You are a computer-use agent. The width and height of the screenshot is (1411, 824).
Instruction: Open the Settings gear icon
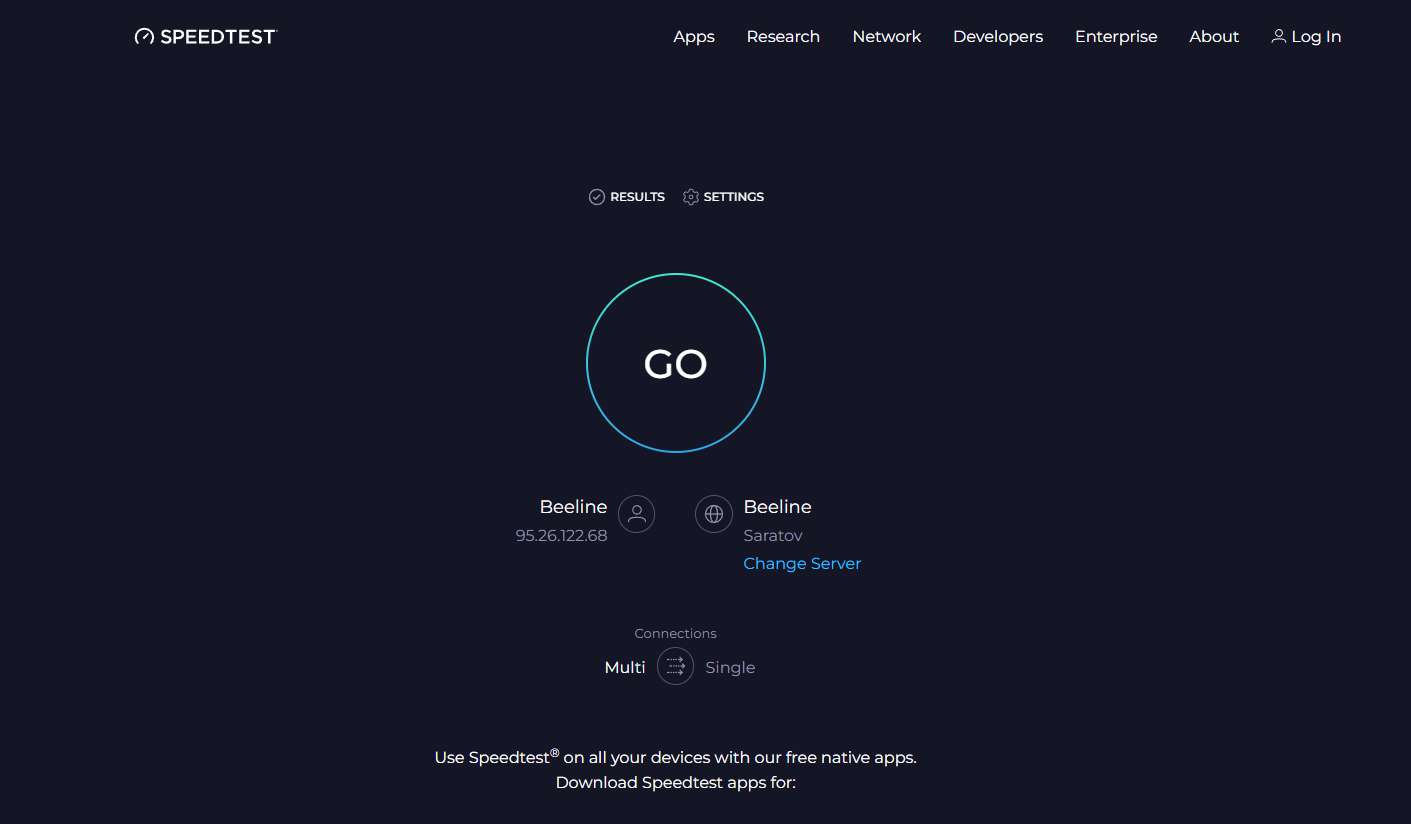[x=691, y=197]
